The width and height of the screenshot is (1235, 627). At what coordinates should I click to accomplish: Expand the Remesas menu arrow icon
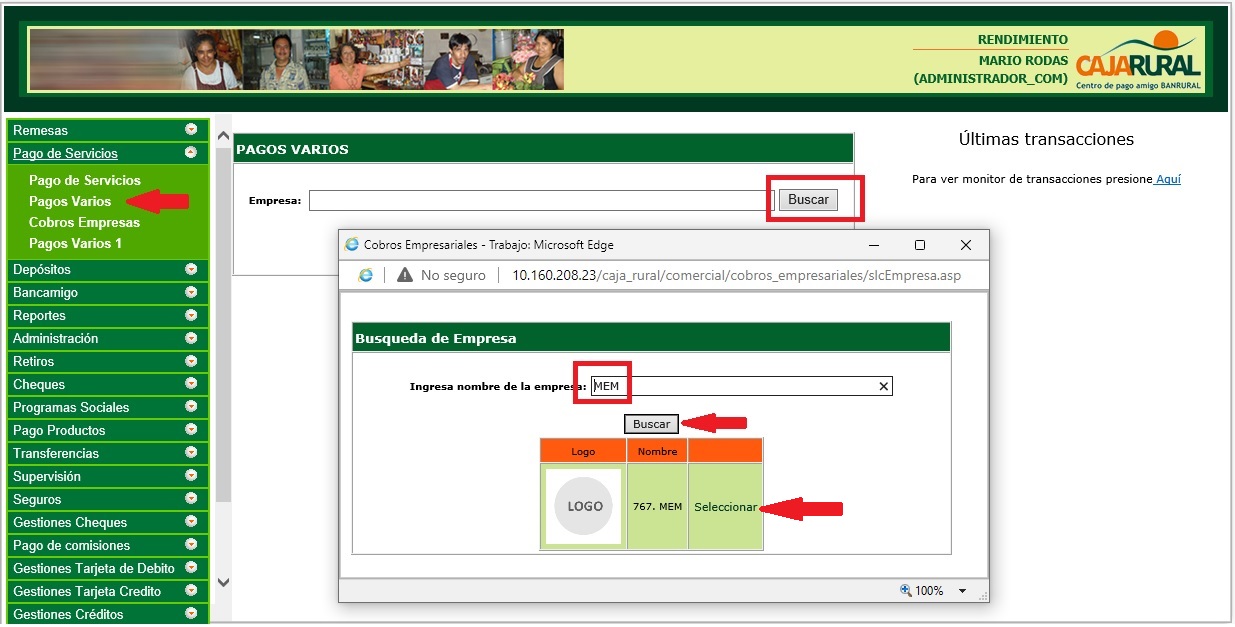click(191, 130)
